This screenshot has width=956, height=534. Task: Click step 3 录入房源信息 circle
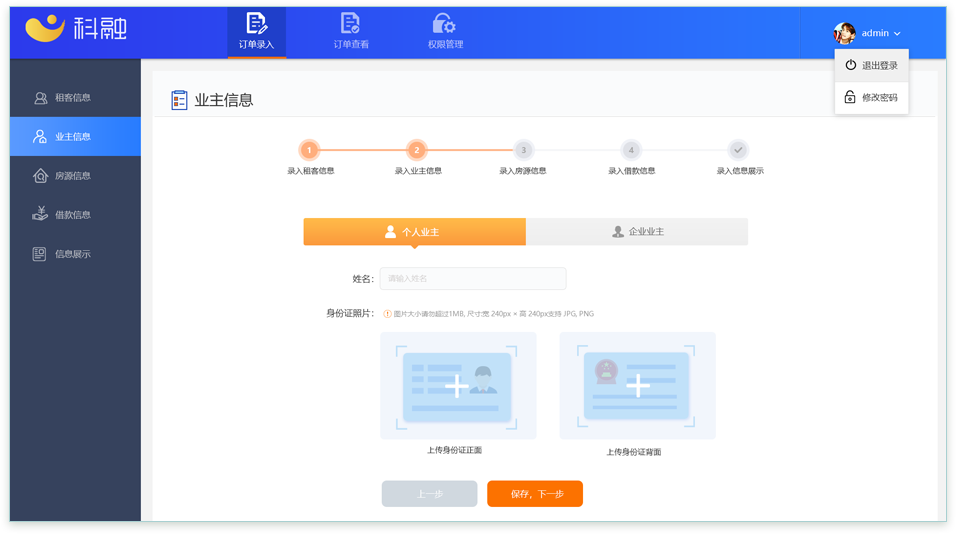click(x=523, y=150)
